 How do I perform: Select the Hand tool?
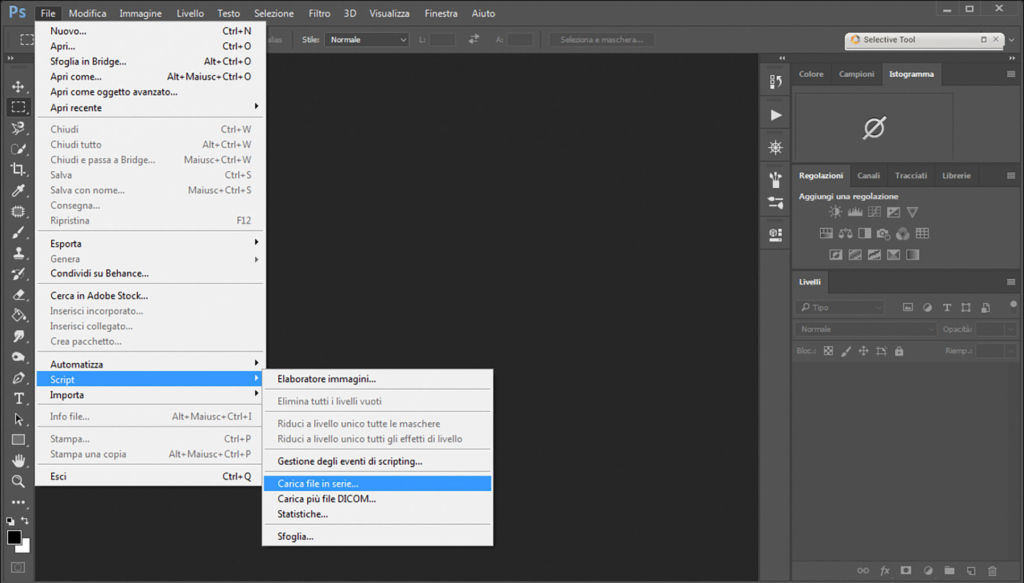pyautogui.click(x=18, y=461)
